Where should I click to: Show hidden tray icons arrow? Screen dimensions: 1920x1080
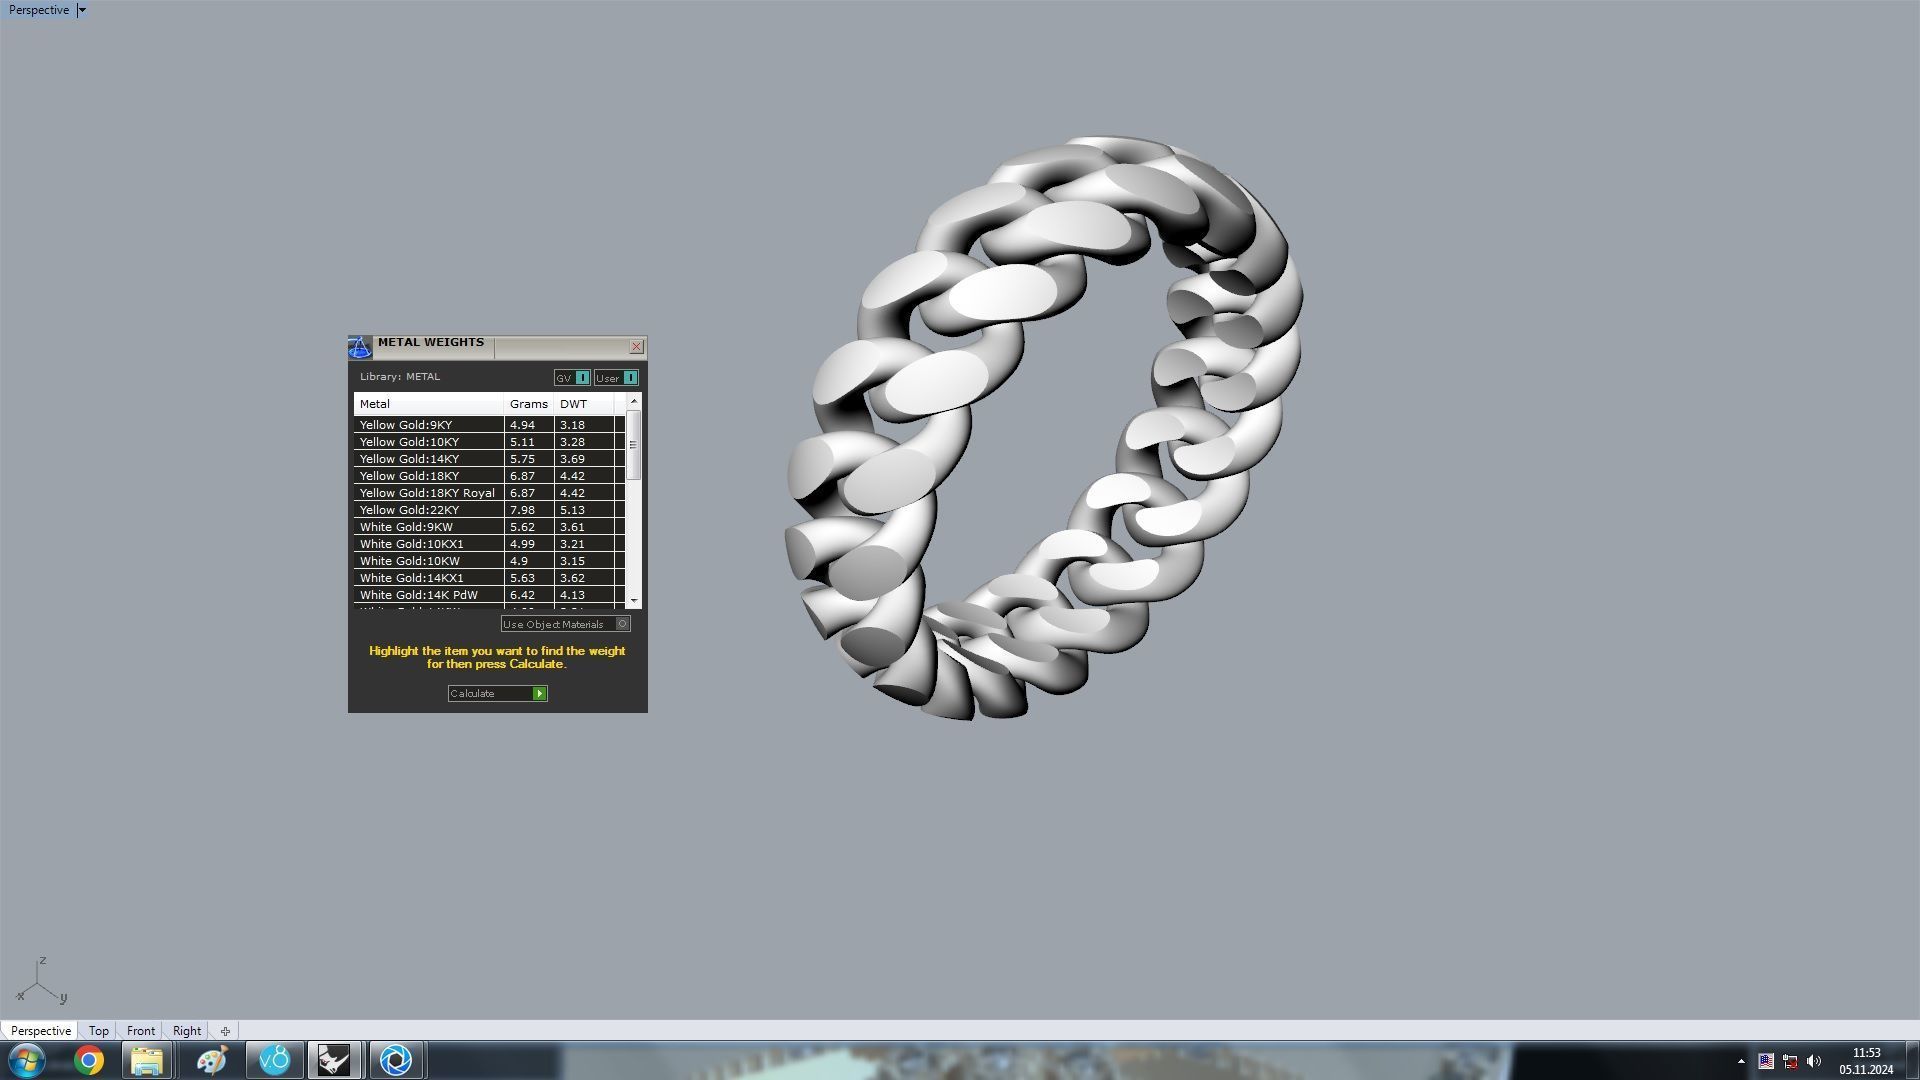coord(1741,1061)
